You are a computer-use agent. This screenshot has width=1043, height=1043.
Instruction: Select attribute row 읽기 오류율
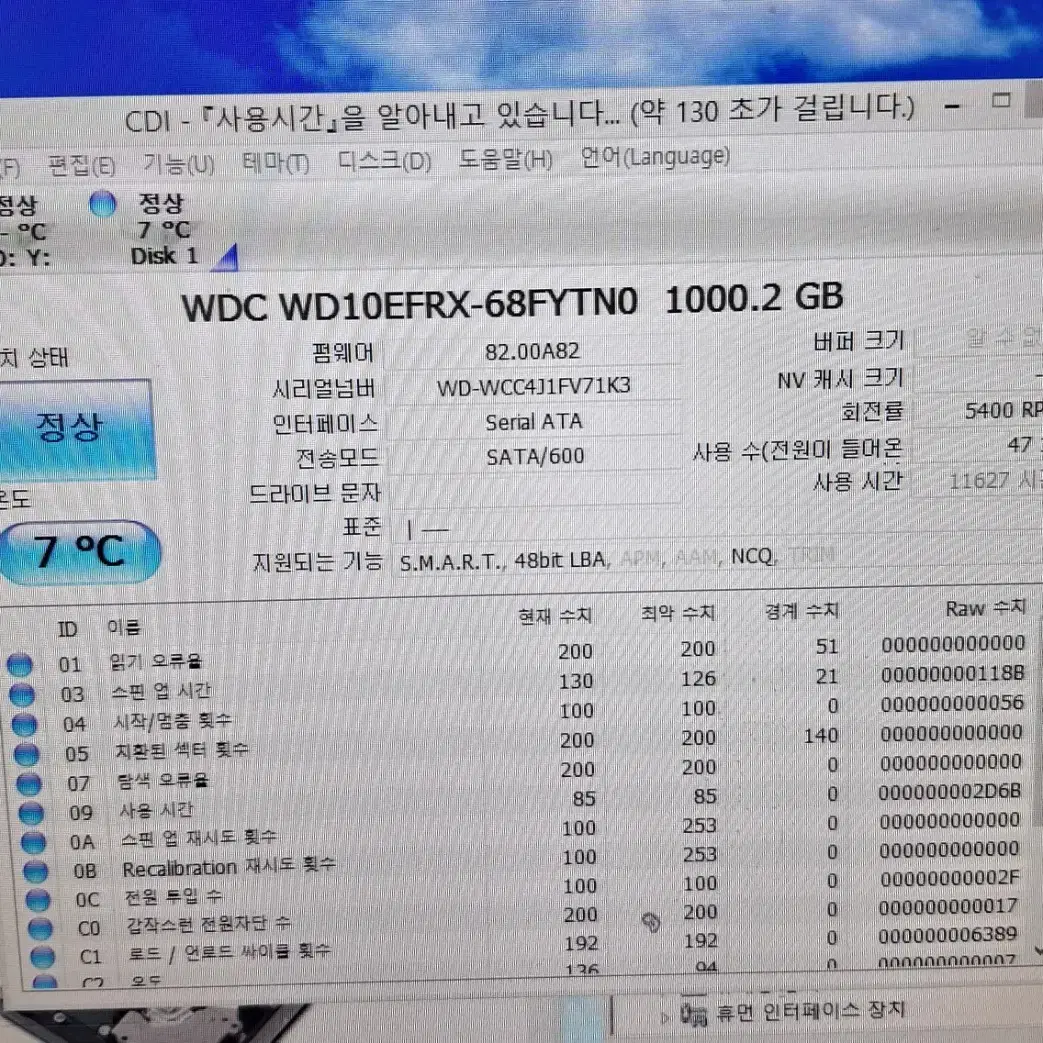(x=516, y=655)
